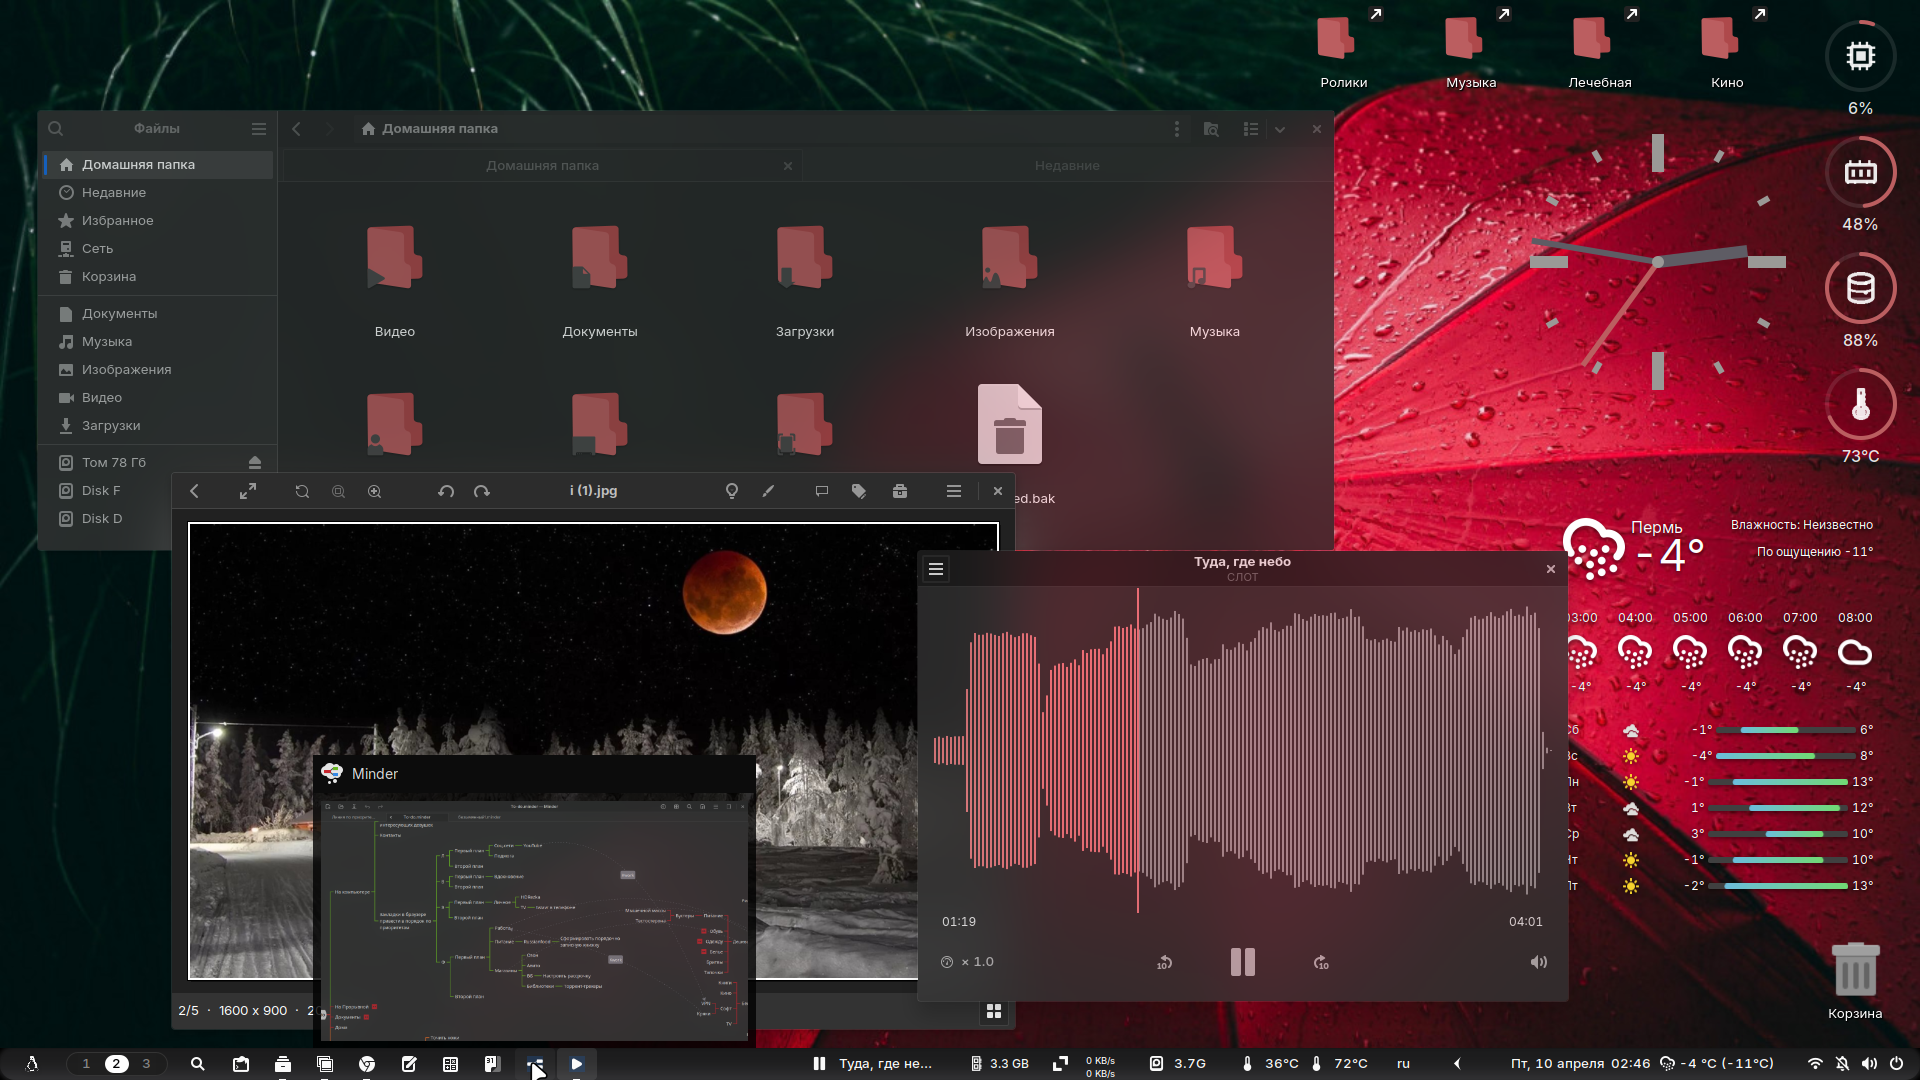Switch to the Недавние tab
The height and width of the screenshot is (1080, 1920).
point(1067,166)
